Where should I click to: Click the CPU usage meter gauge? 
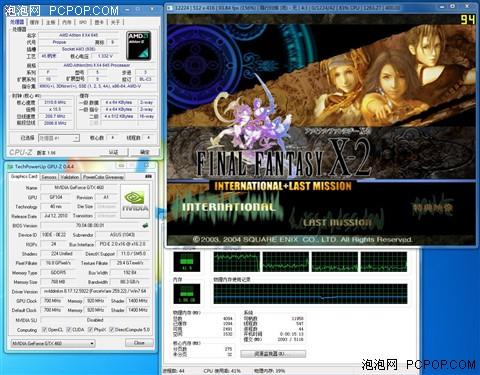coord(187,261)
